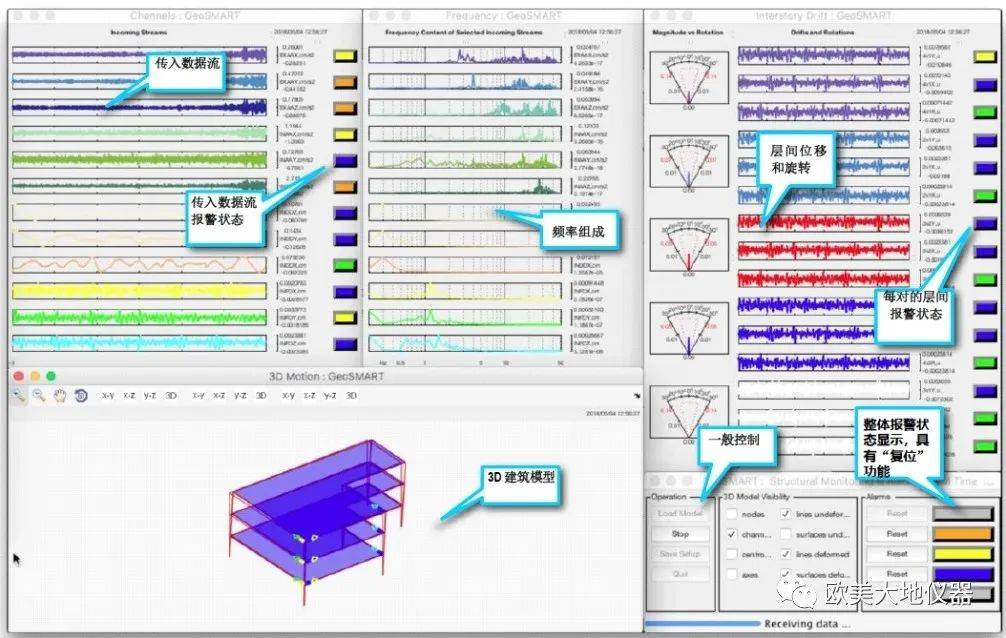
Task: Click the leftmost 3D view button
Action: pos(171,396)
